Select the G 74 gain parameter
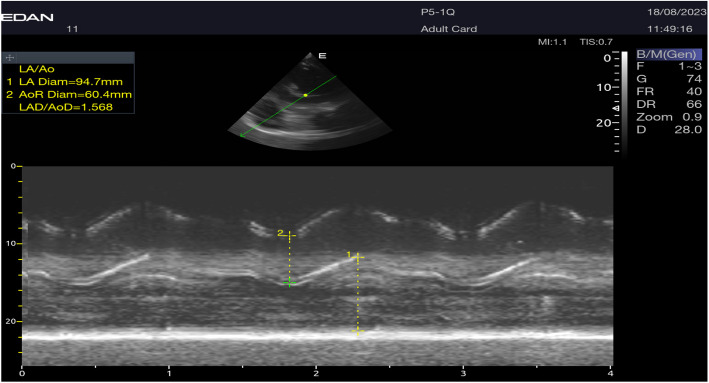This screenshot has height=383, width=709. (x=669, y=79)
